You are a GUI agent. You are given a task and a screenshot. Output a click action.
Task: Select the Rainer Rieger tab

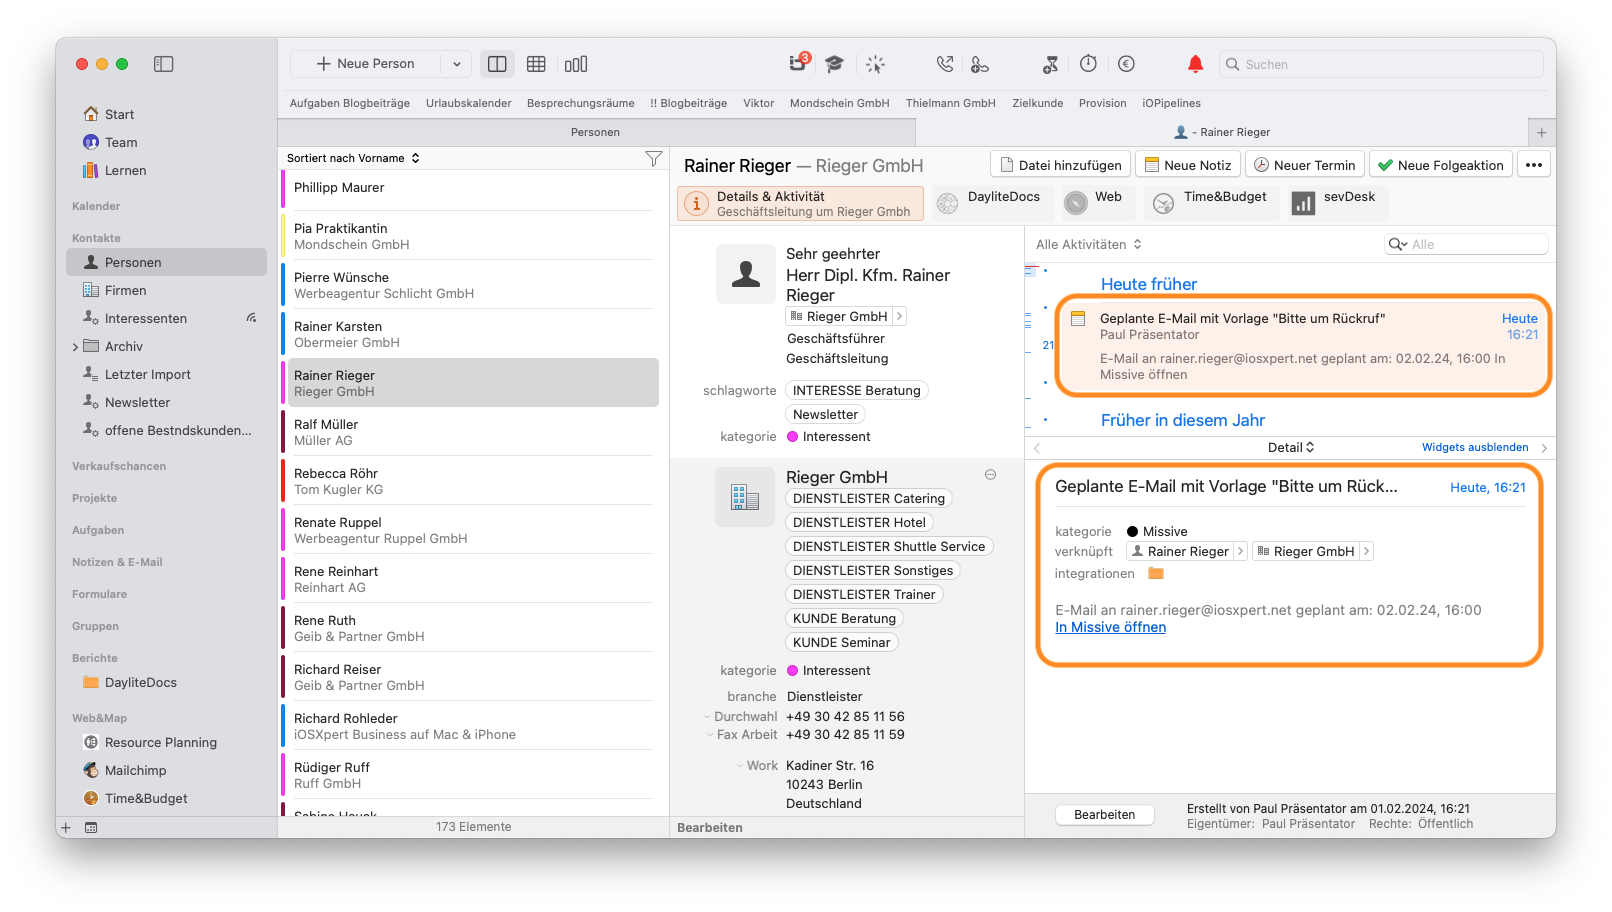[x=1222, y=132]
